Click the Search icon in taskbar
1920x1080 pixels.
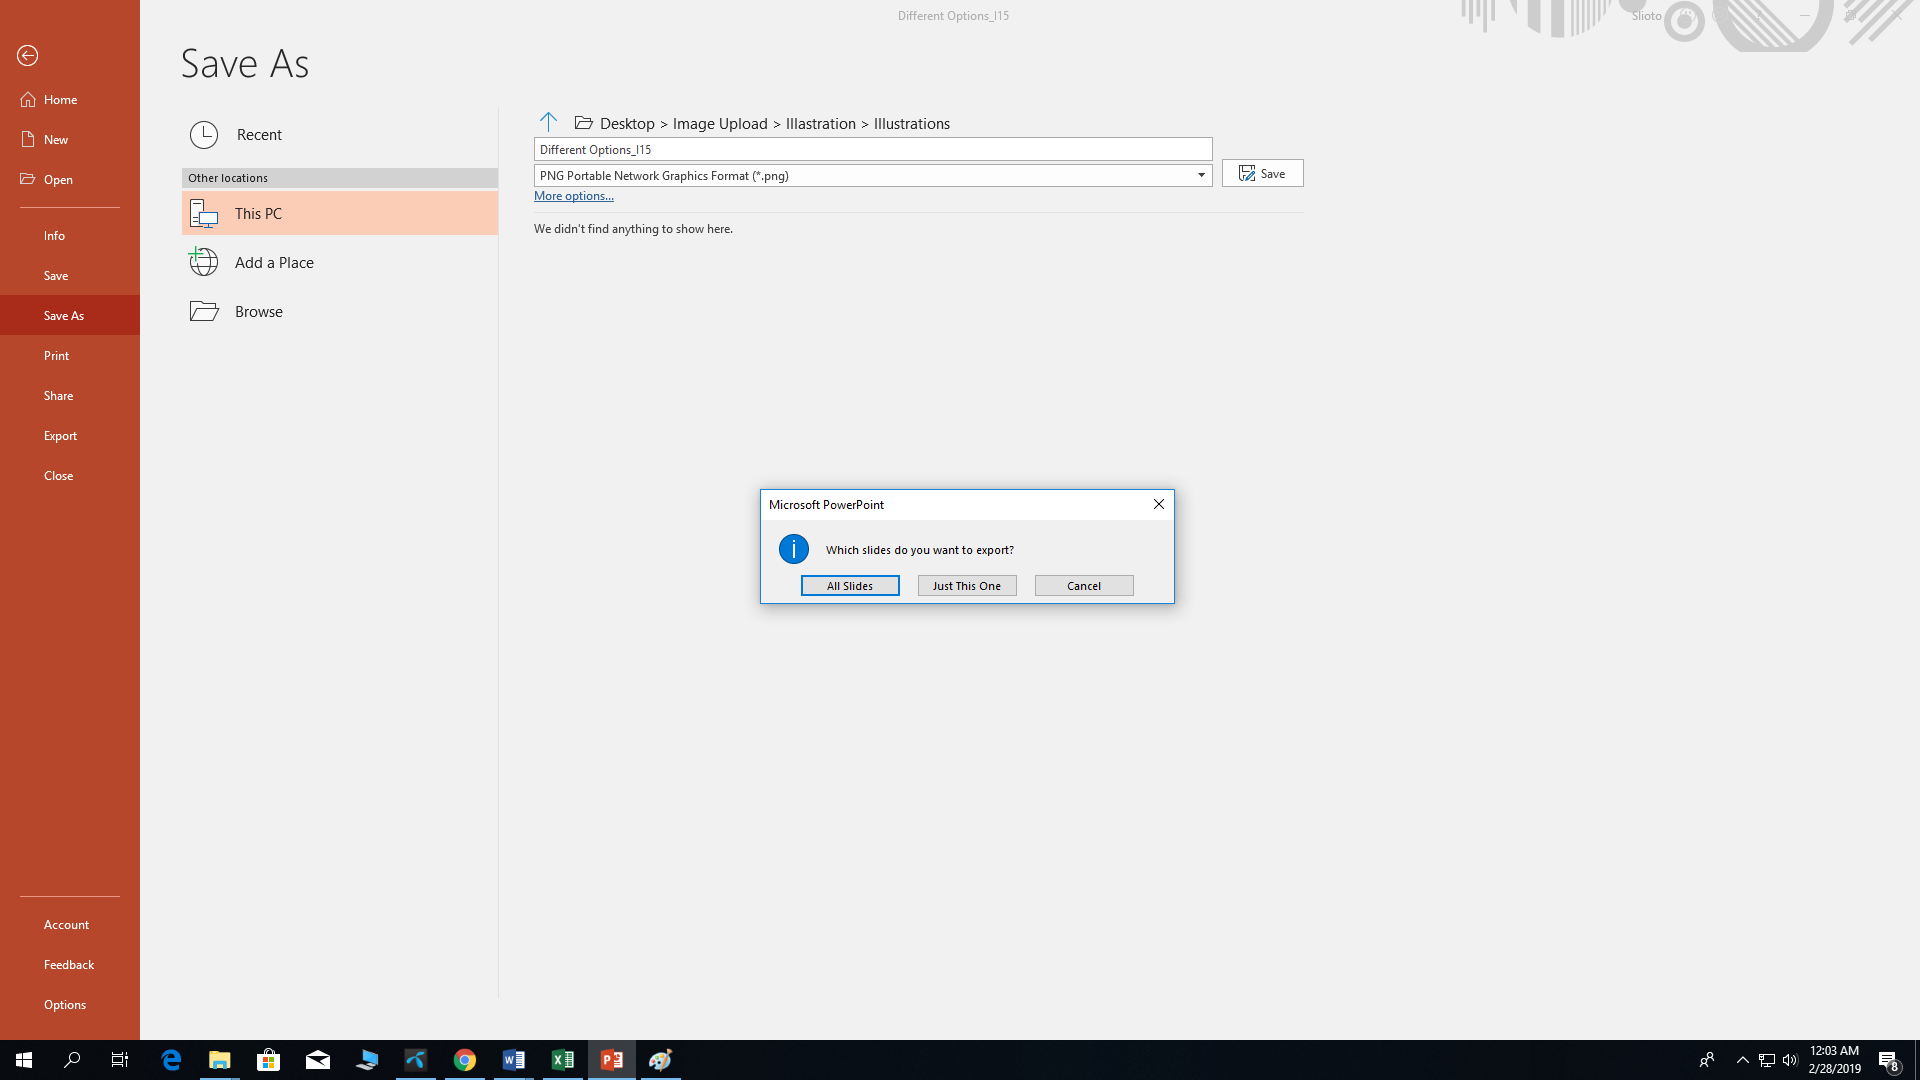(73, 1060)
